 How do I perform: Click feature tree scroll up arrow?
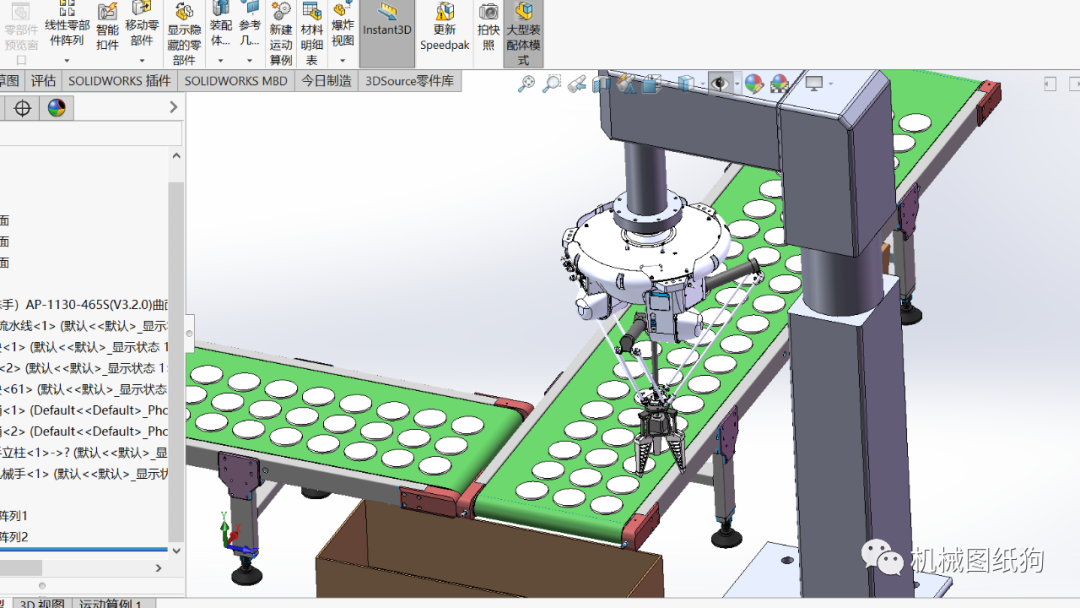click(176, 156)
